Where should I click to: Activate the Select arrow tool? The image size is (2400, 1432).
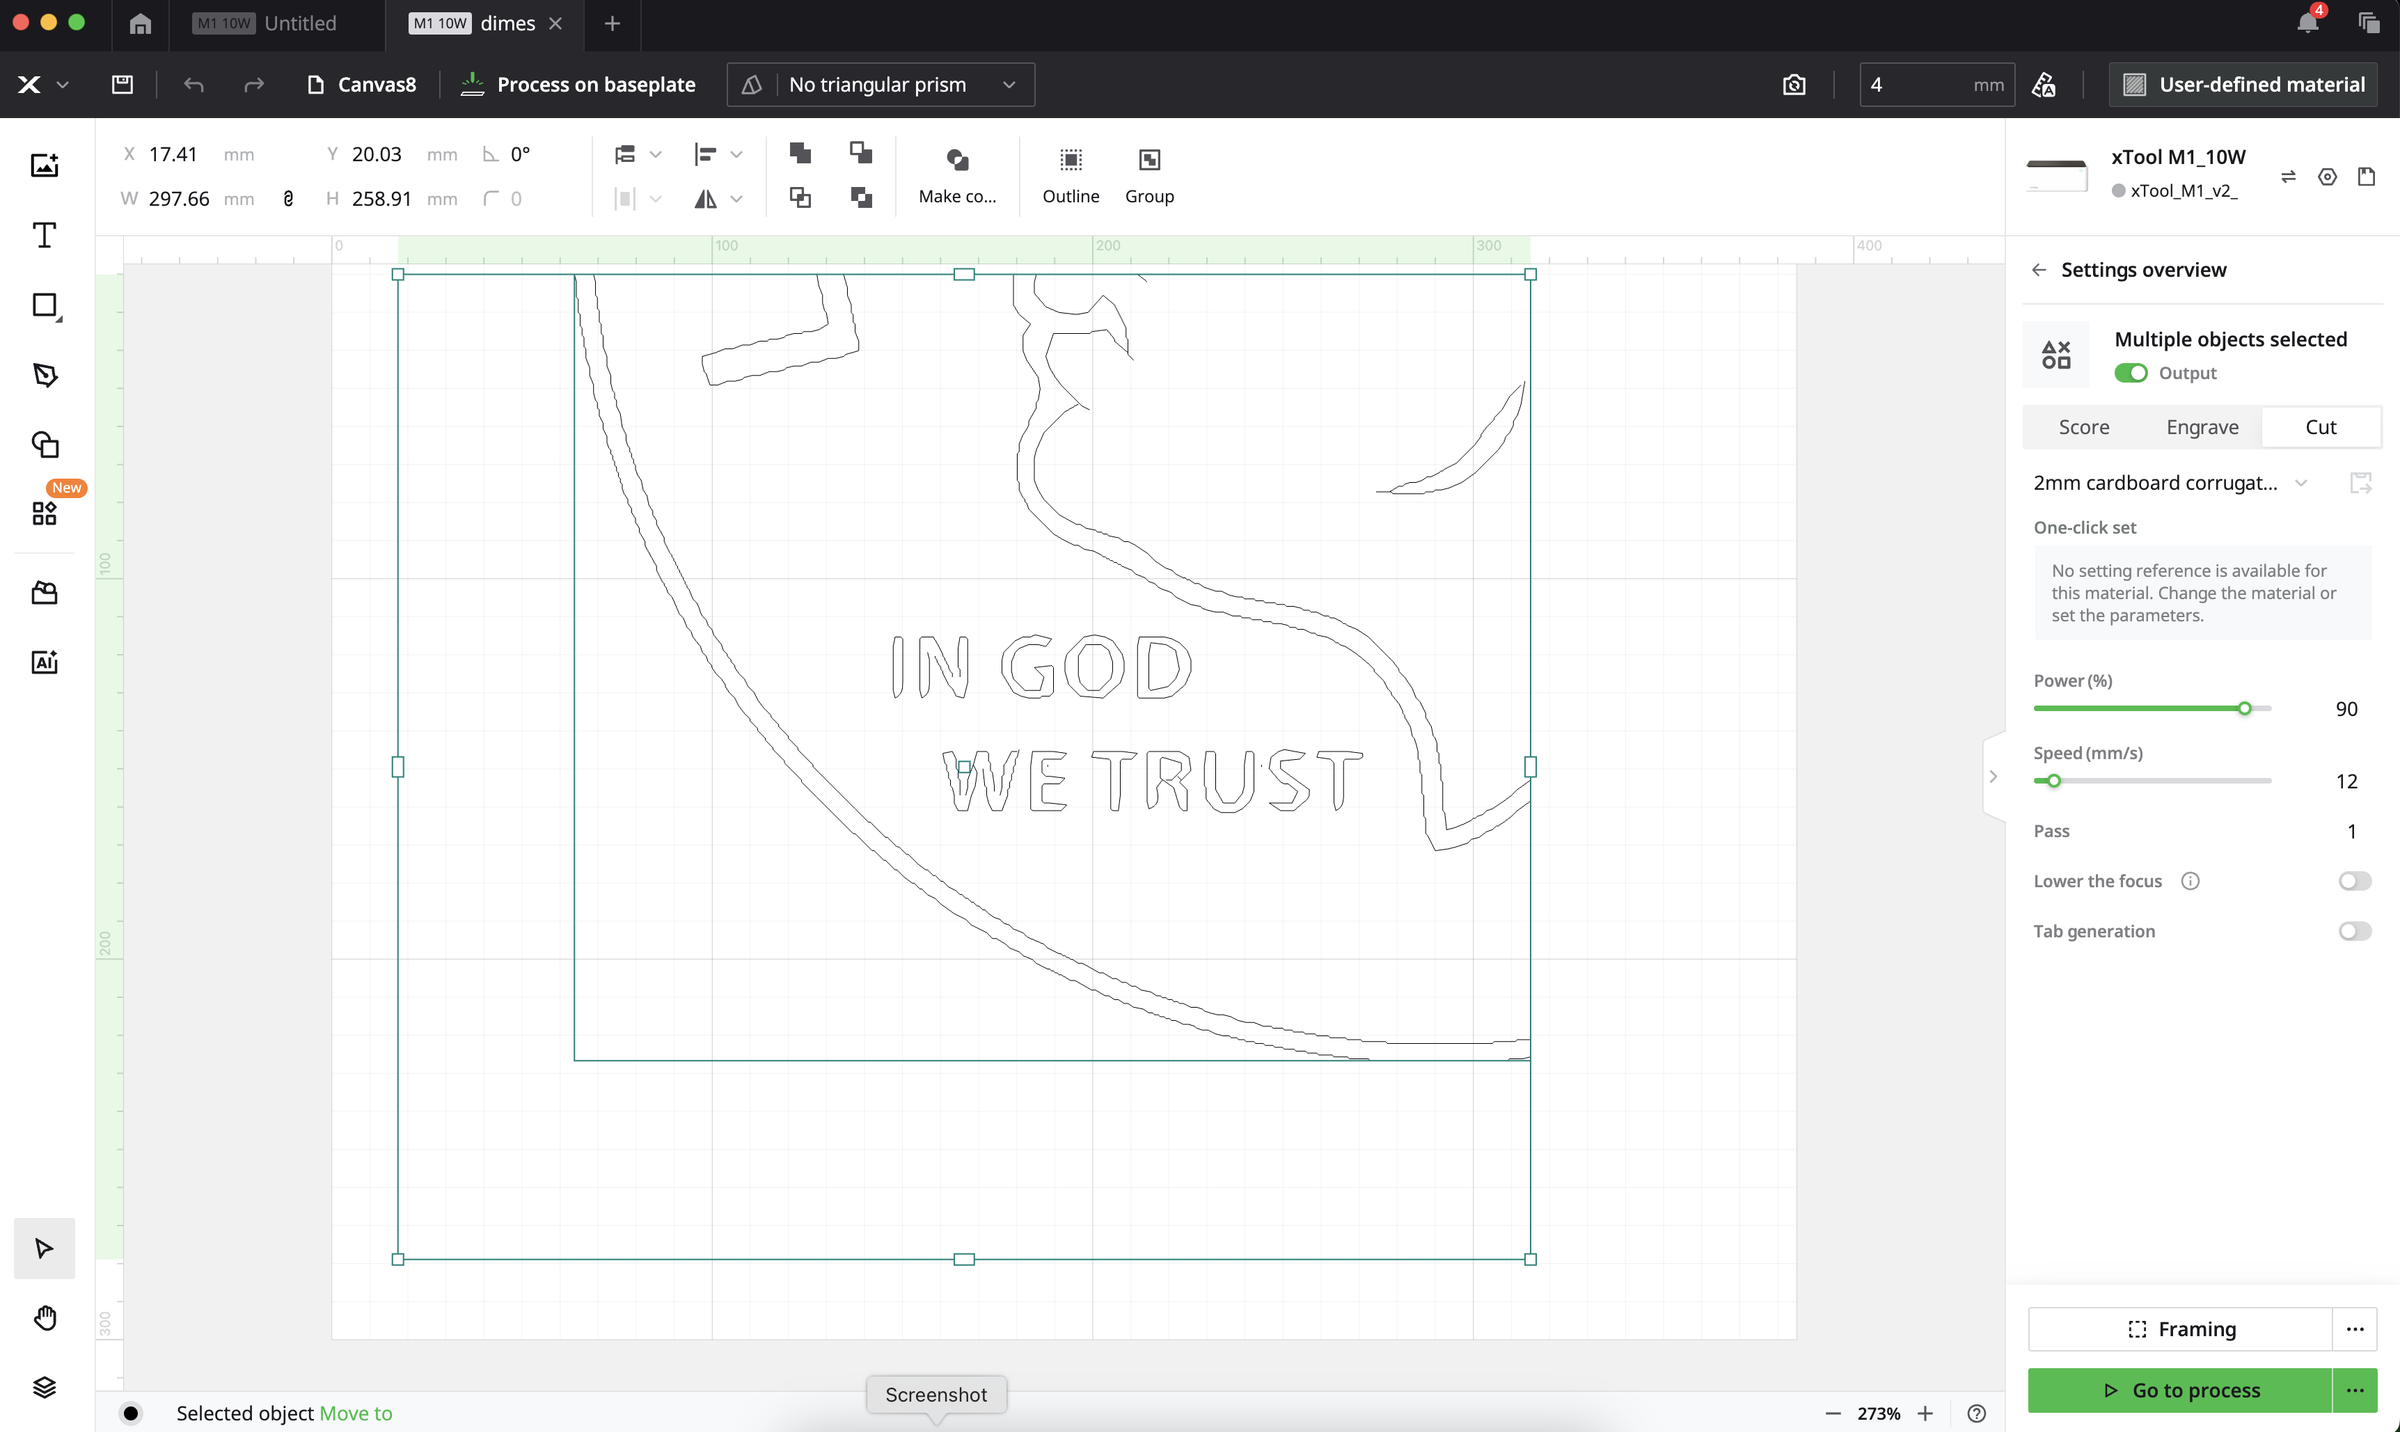(x=44, y=1248)
